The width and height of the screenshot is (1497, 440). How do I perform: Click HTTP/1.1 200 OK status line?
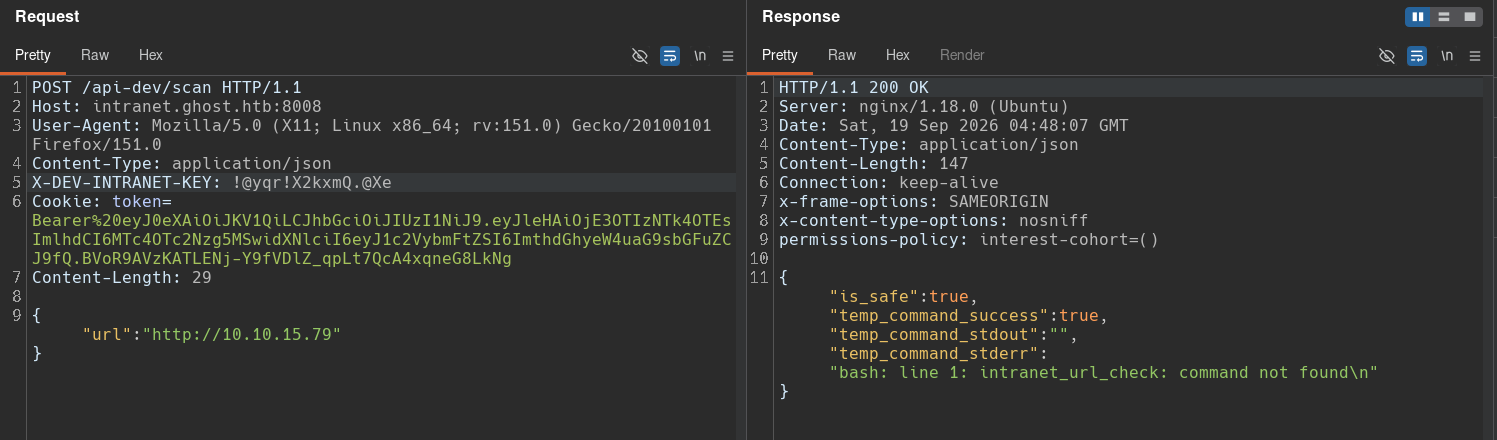click(854, 88)
